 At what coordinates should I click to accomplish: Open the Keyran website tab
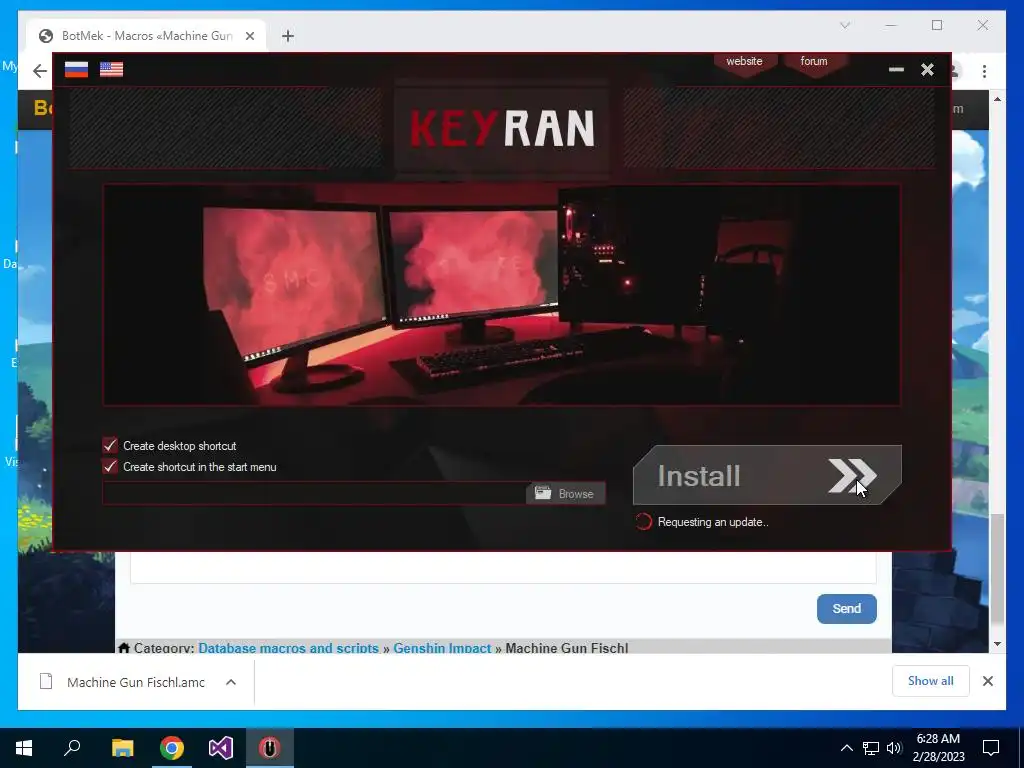pos(744,62)
